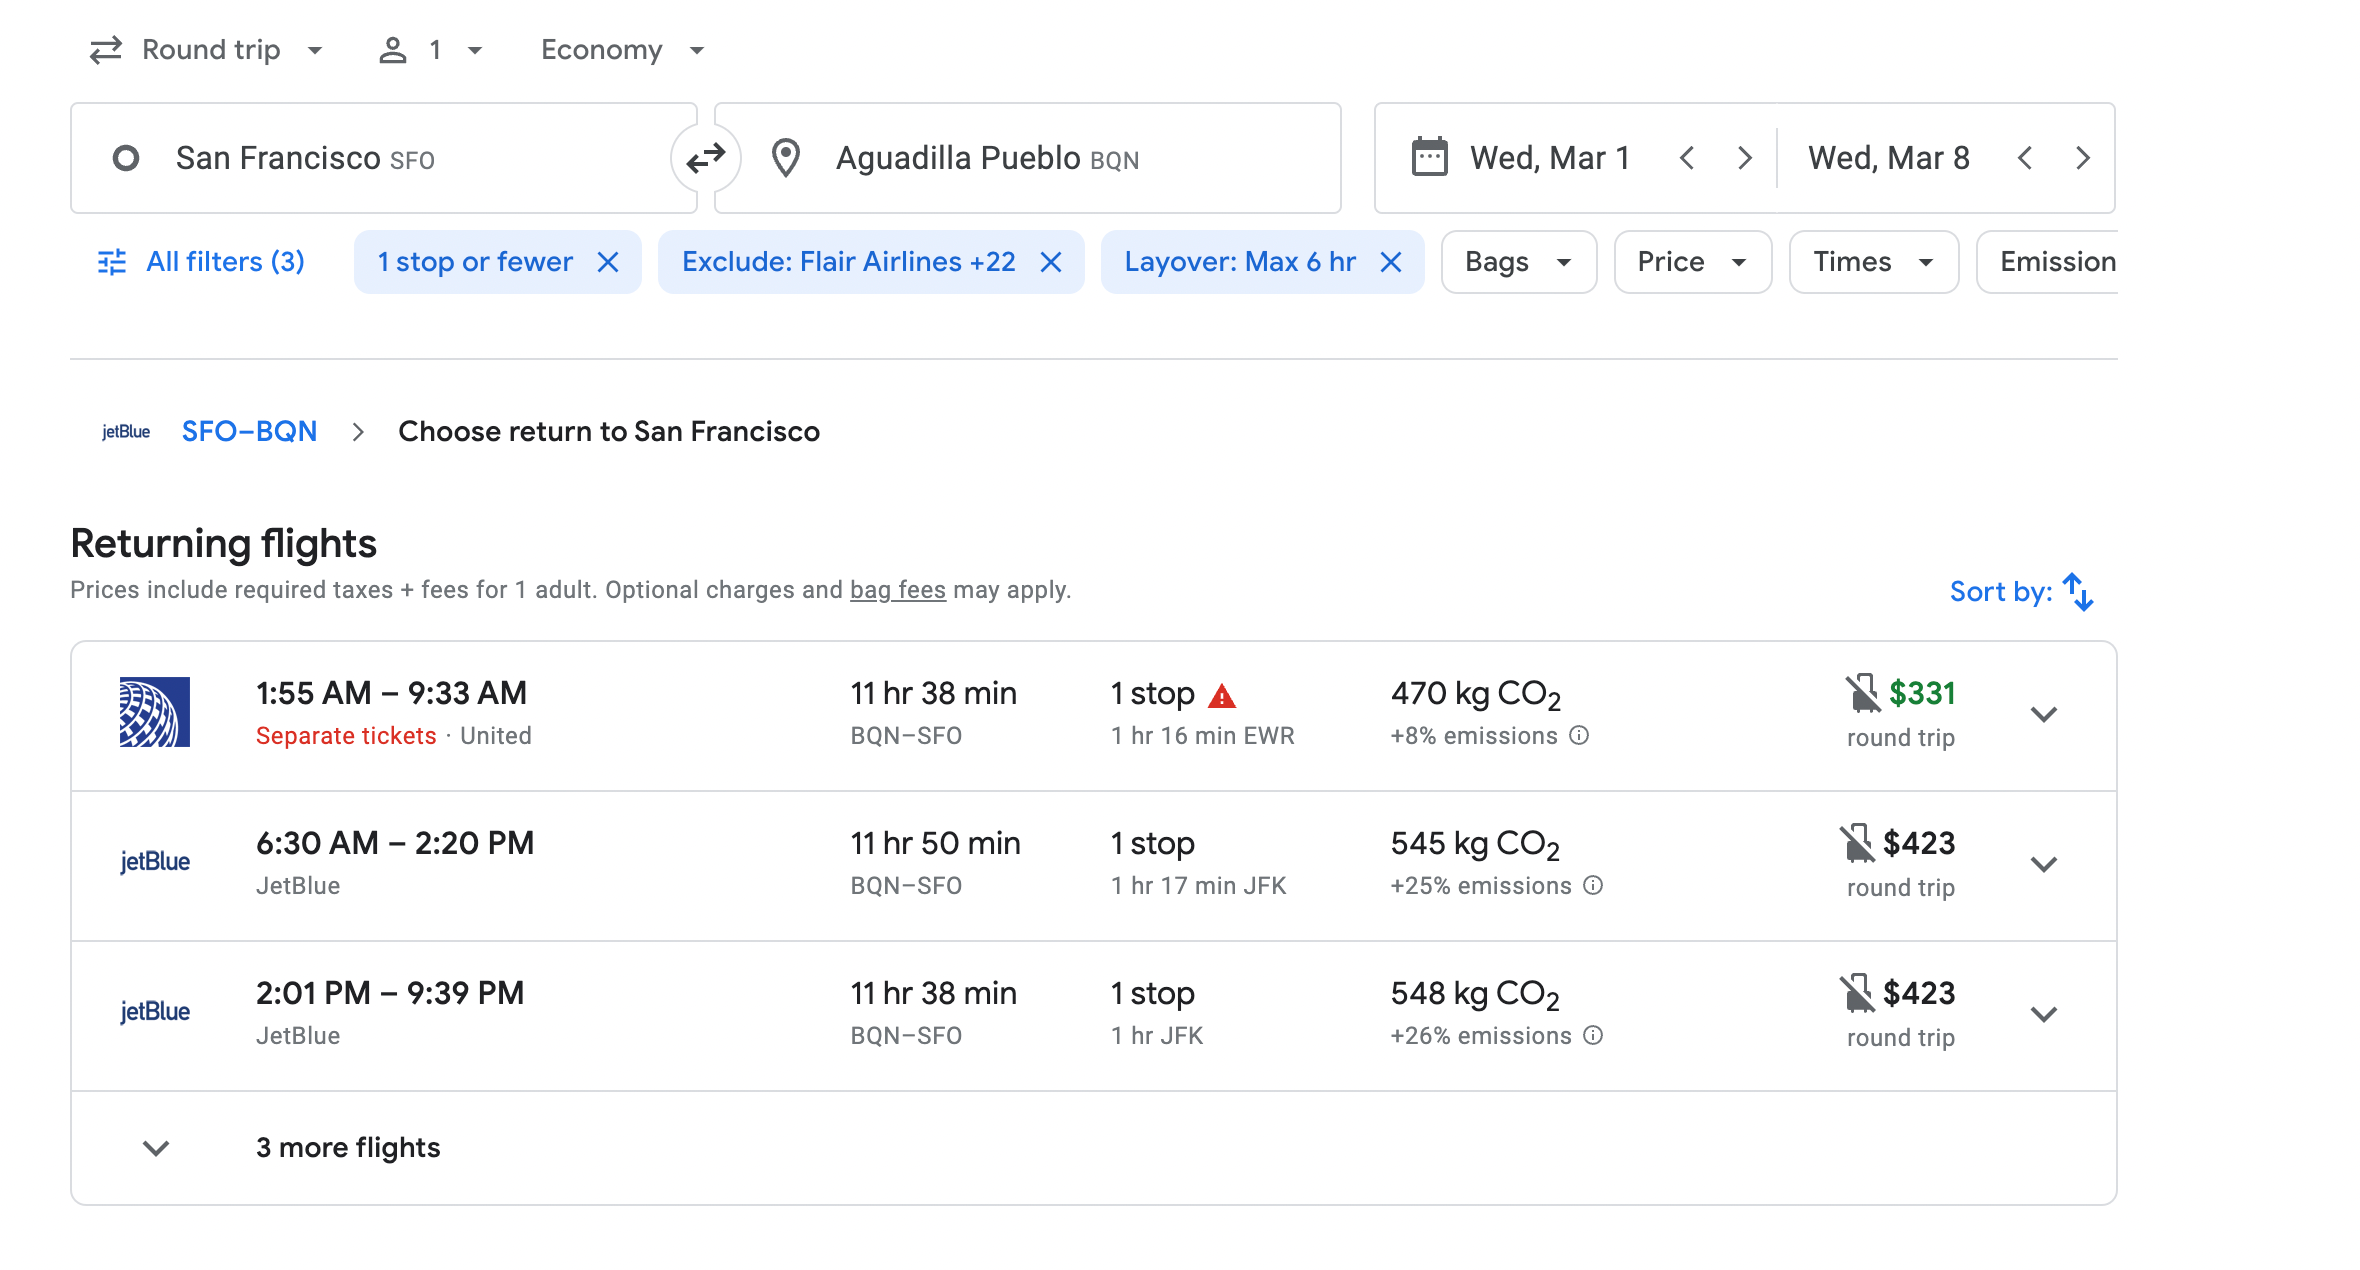Viewport: 2360px width, 1270px height.
Task: Click the bag fees link
Action: [897, 590]
